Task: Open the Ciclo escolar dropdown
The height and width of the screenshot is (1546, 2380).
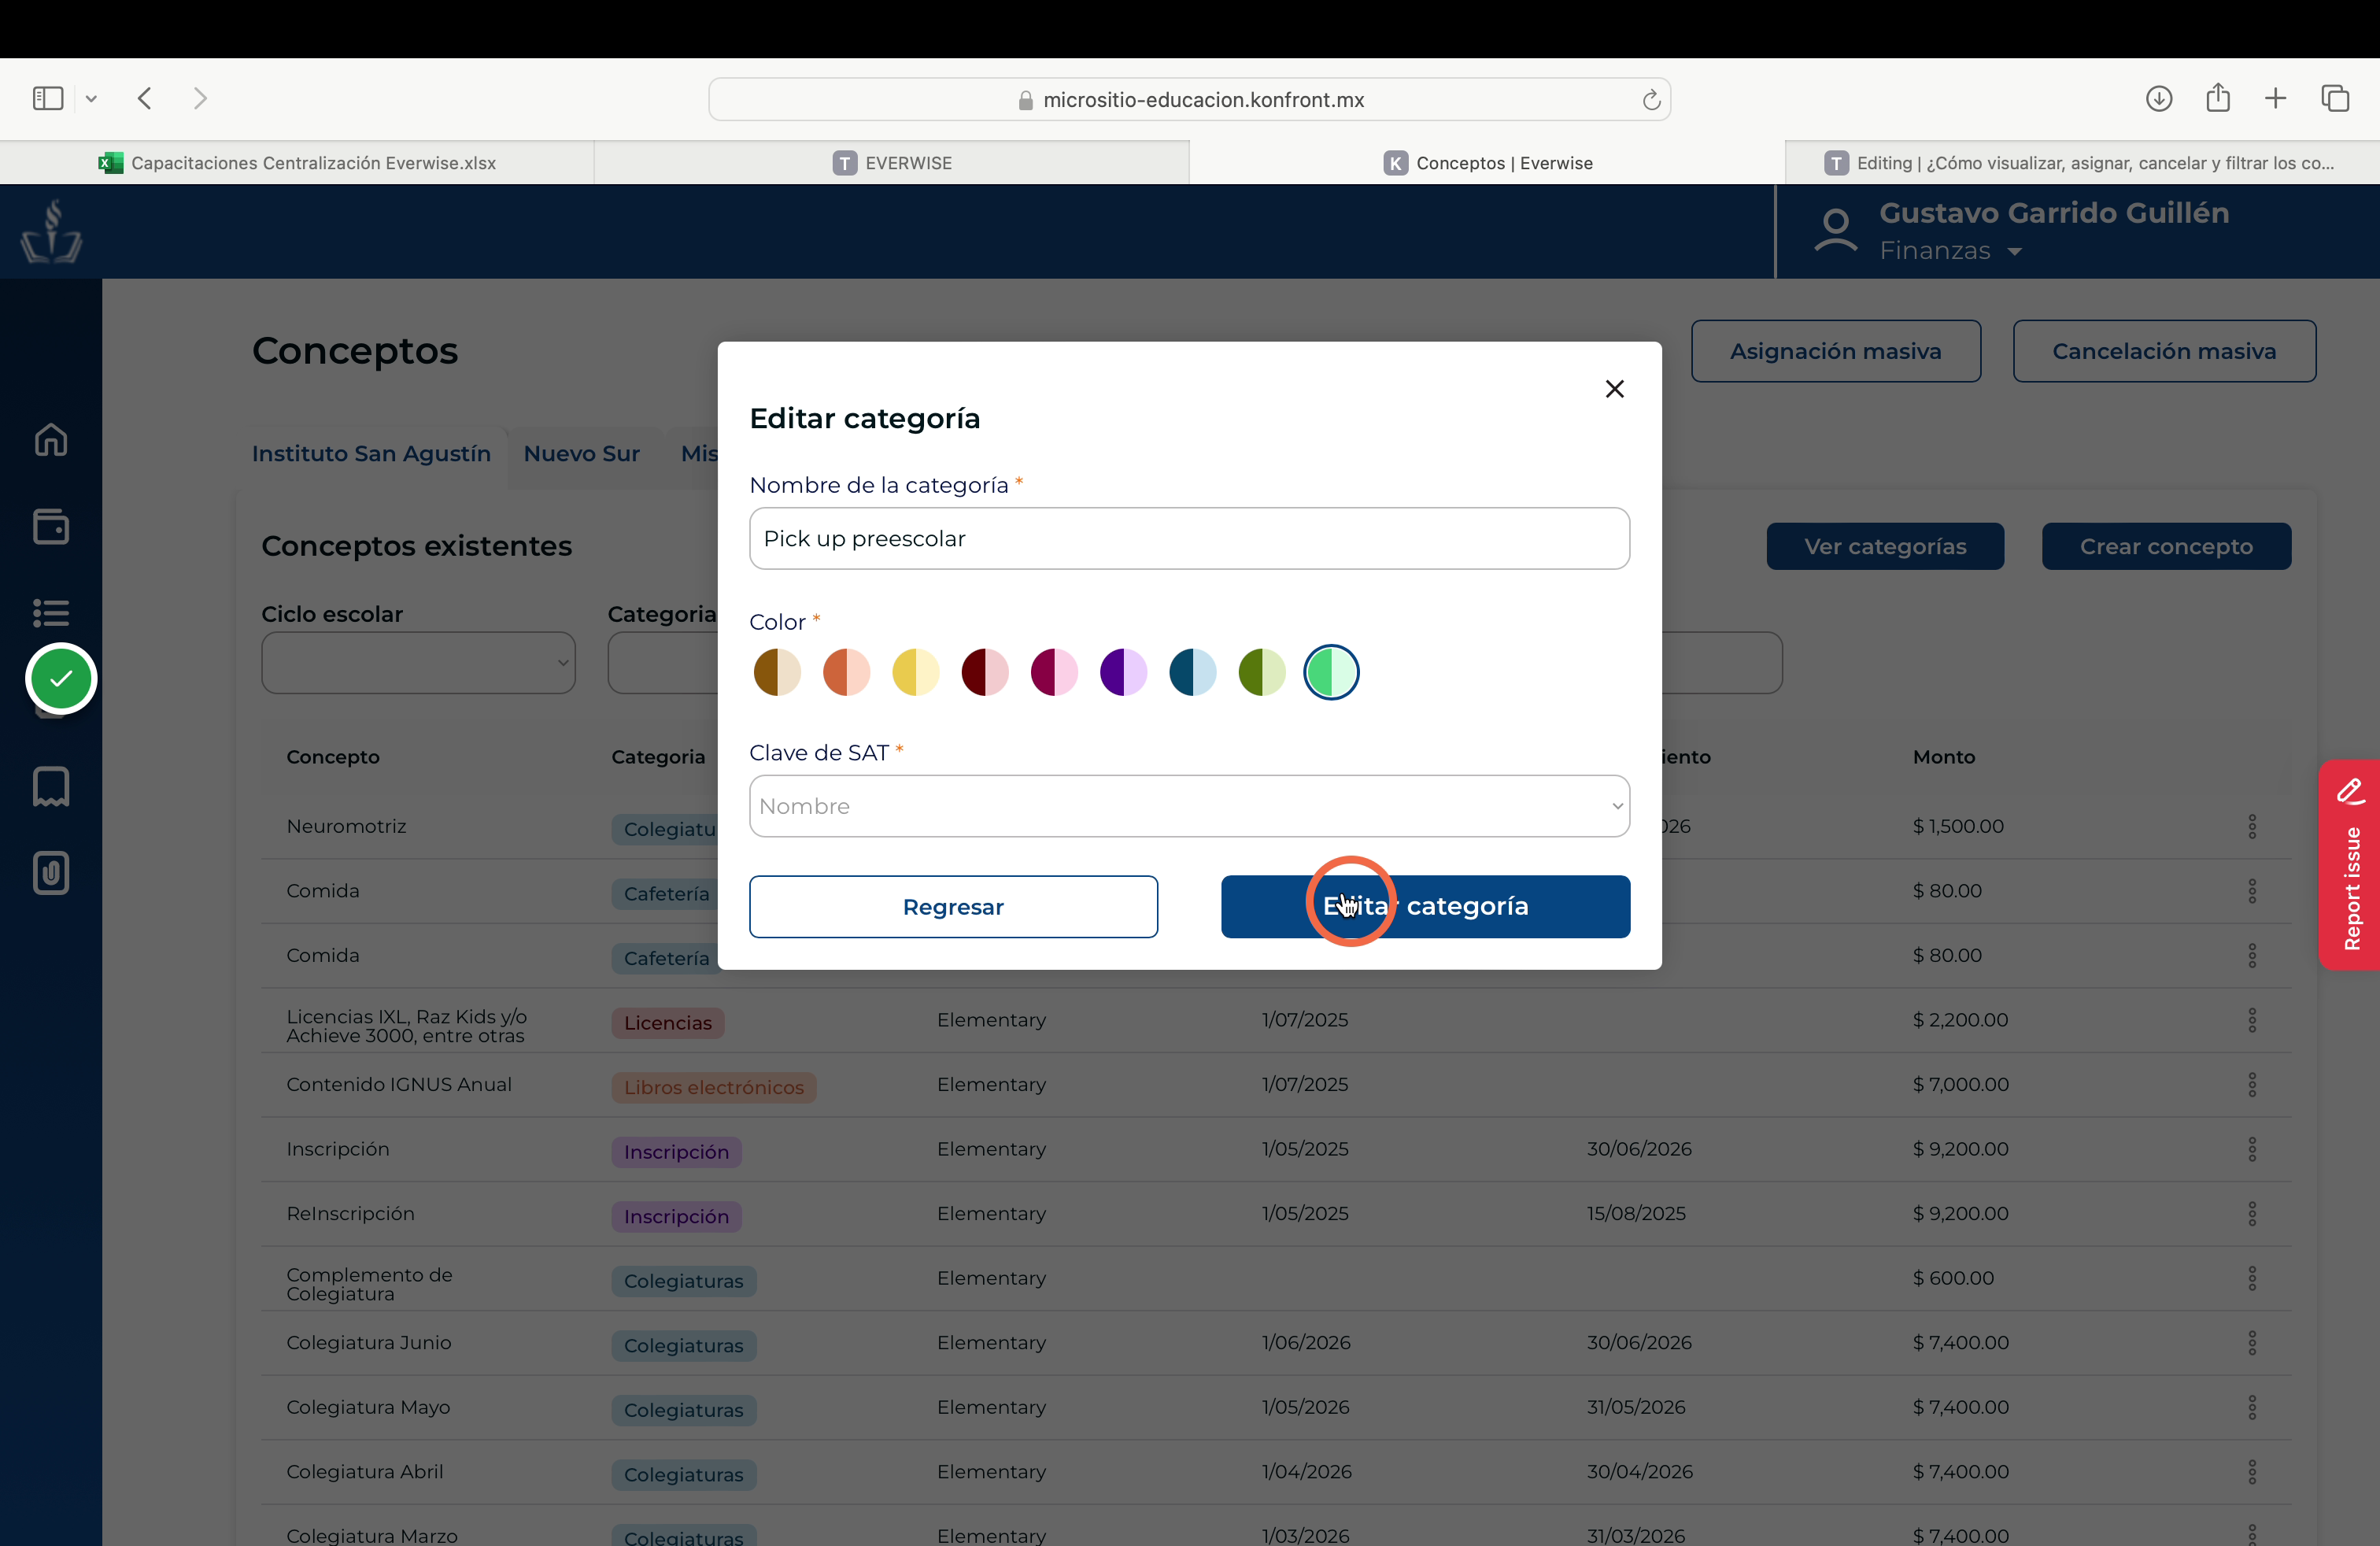Action: [x=418, y=662]
